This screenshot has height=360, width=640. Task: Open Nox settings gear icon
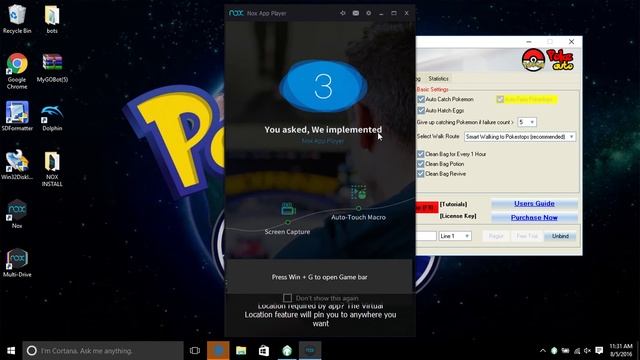pyautogui.click(x=369, y=13)
